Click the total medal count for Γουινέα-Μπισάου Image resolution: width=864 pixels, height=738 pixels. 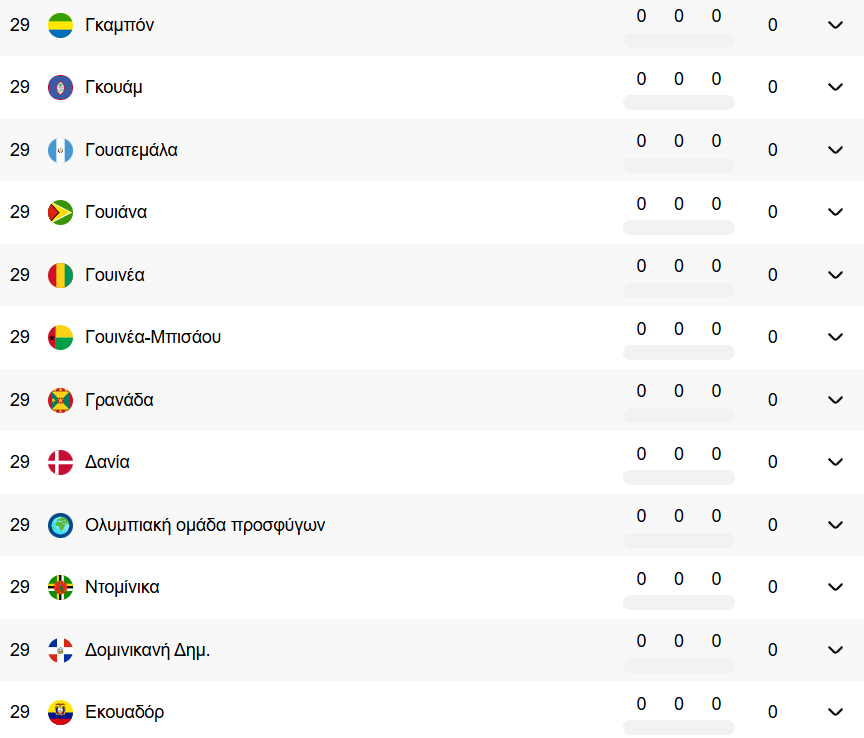(x=773, y=337)
